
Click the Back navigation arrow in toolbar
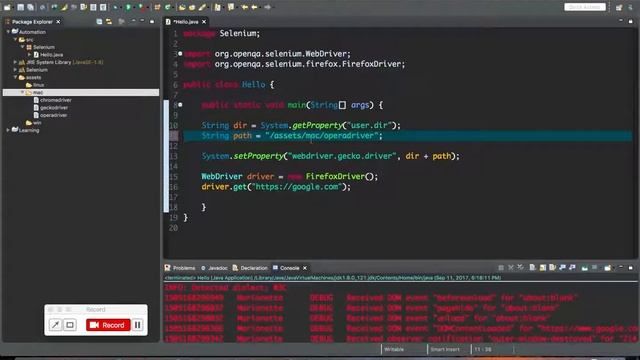pyautogui.click(x=254, y=7)
